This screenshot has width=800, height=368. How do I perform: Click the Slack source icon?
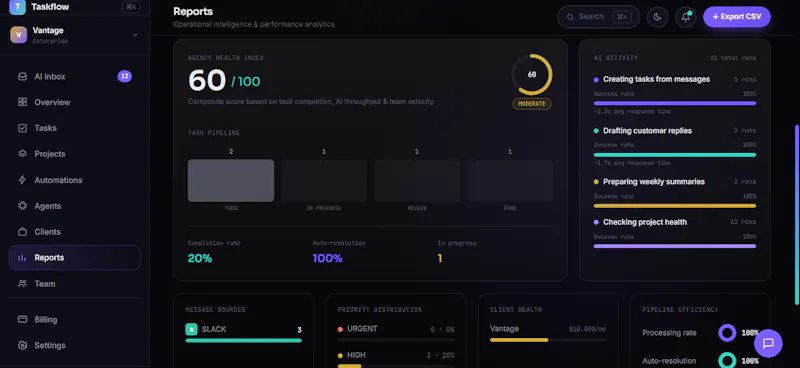pyautogui.click(x=191, y=330)
